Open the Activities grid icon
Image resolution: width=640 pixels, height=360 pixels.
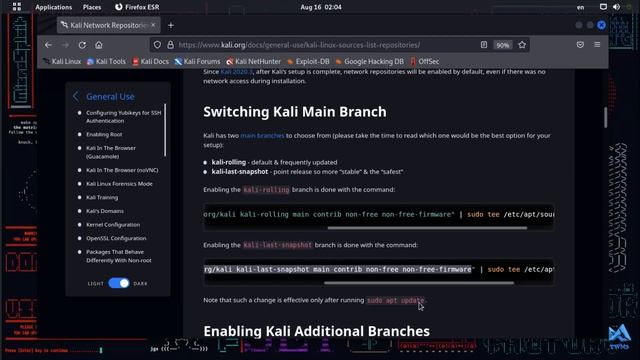[17, 7]
